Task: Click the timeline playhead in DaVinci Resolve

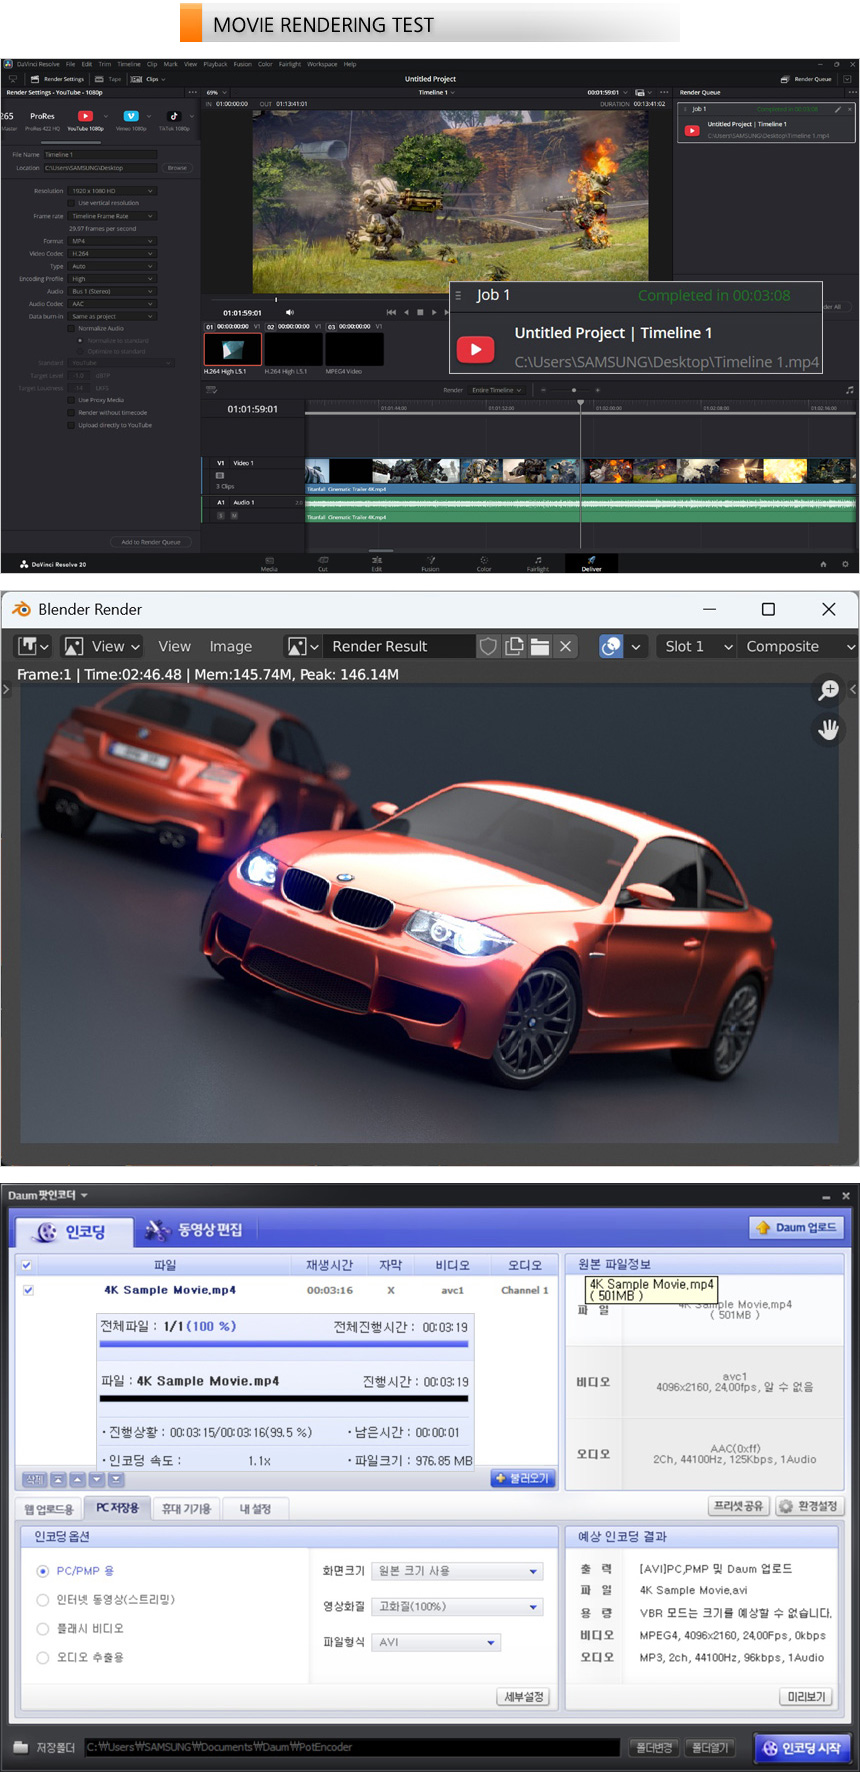Action: coord(580,403)
